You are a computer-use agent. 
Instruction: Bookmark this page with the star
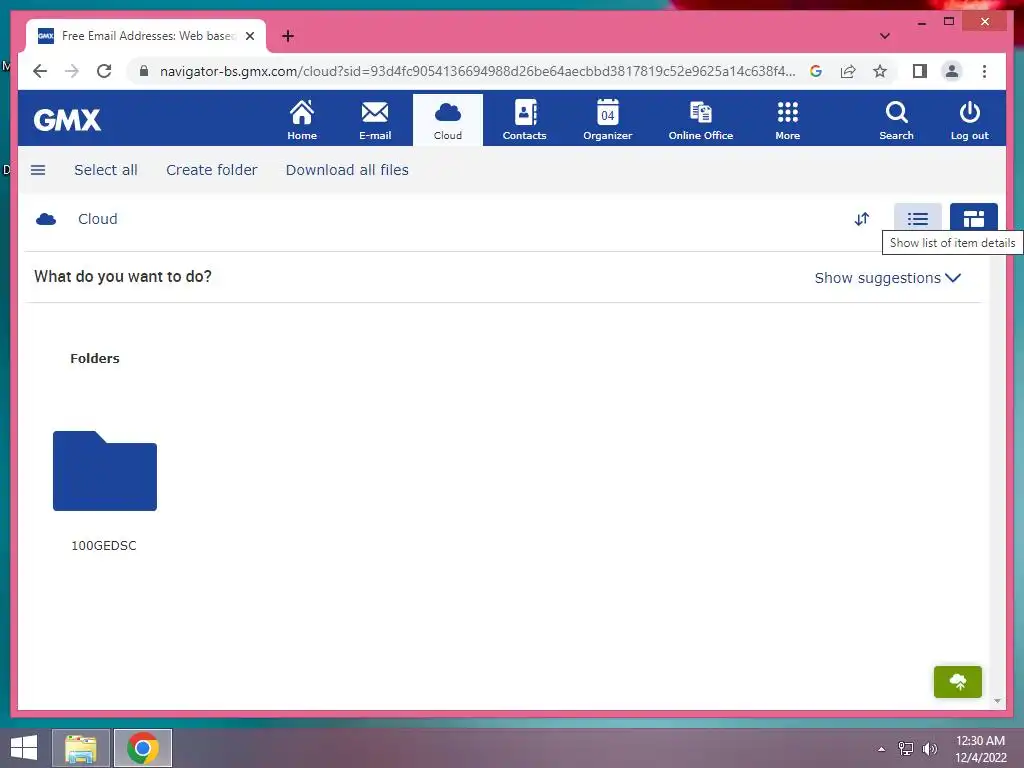(880, 71)
